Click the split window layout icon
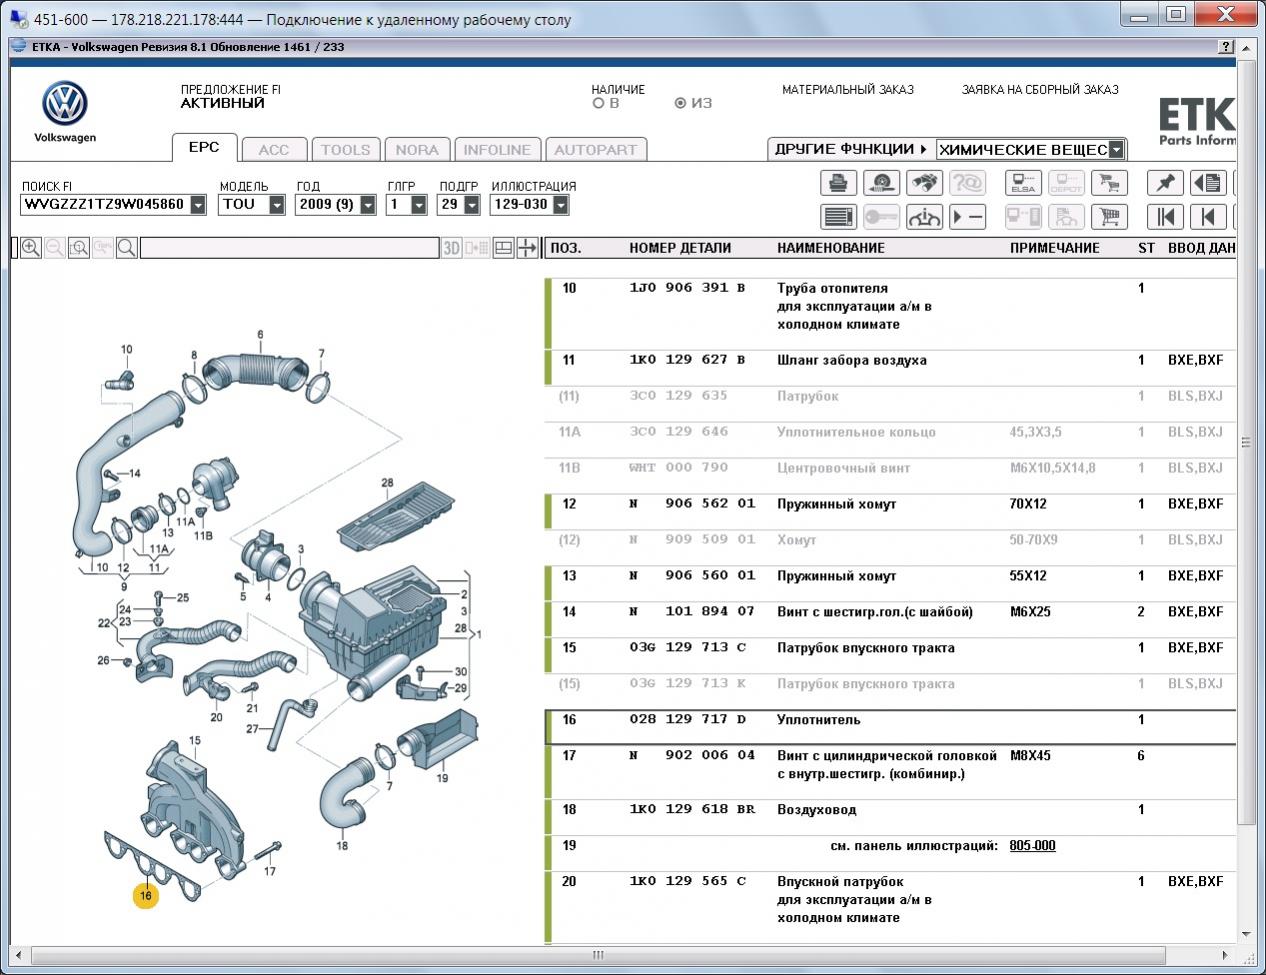The height and width of the screenshot is (975, 1266). pyautogui.click(x=504, y=248)
